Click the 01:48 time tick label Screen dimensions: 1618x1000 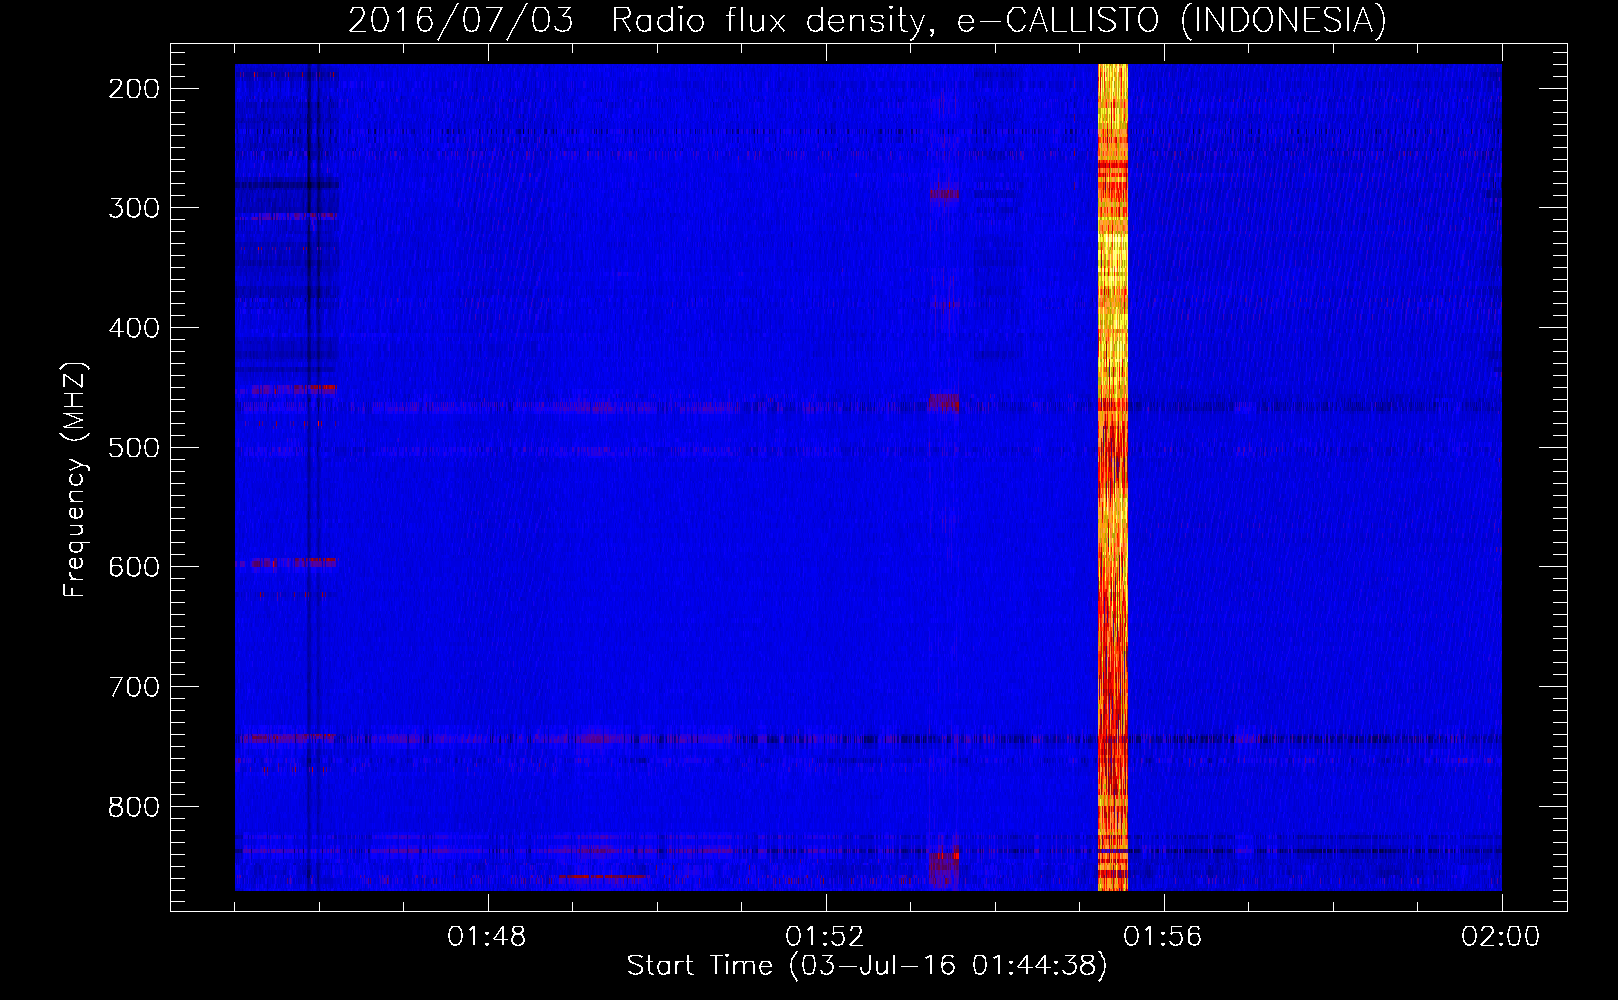point(487,937)
